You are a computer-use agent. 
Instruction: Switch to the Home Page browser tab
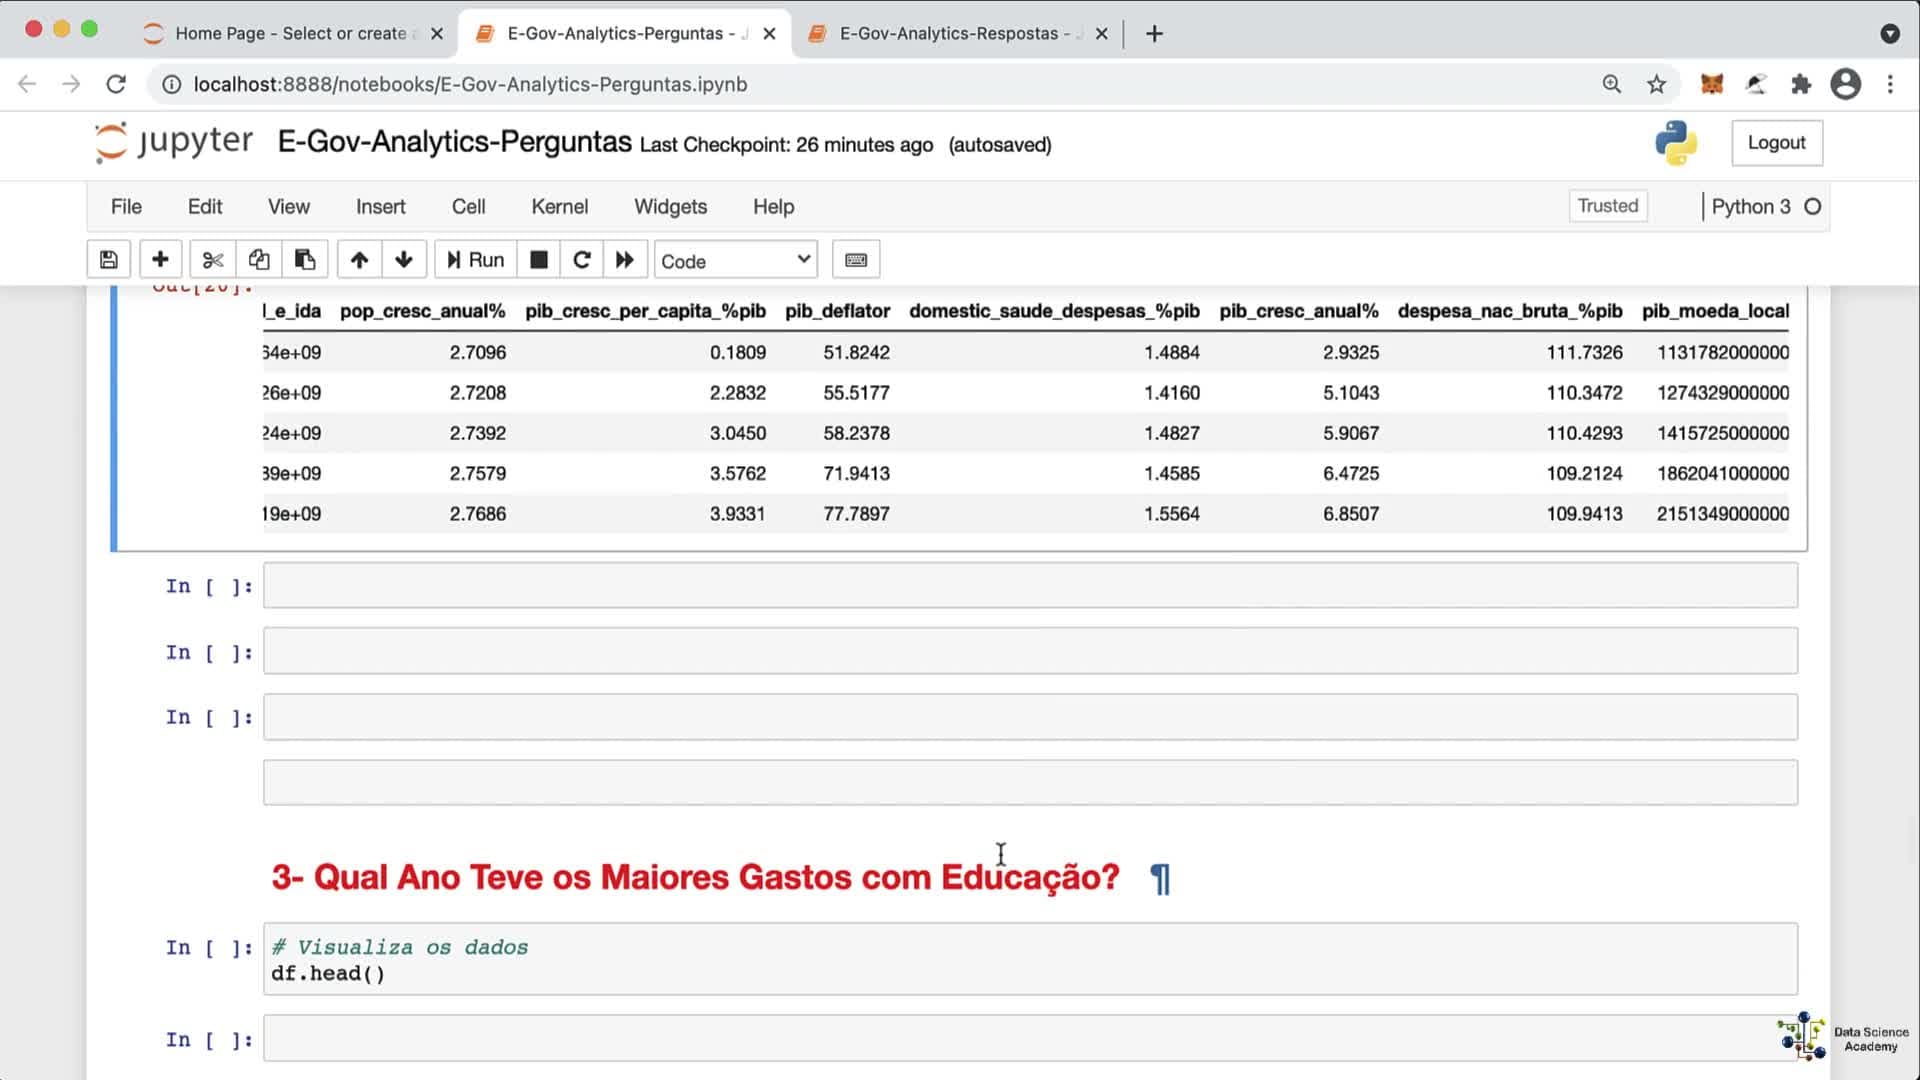pyautogui.click(x=290, y=33)
